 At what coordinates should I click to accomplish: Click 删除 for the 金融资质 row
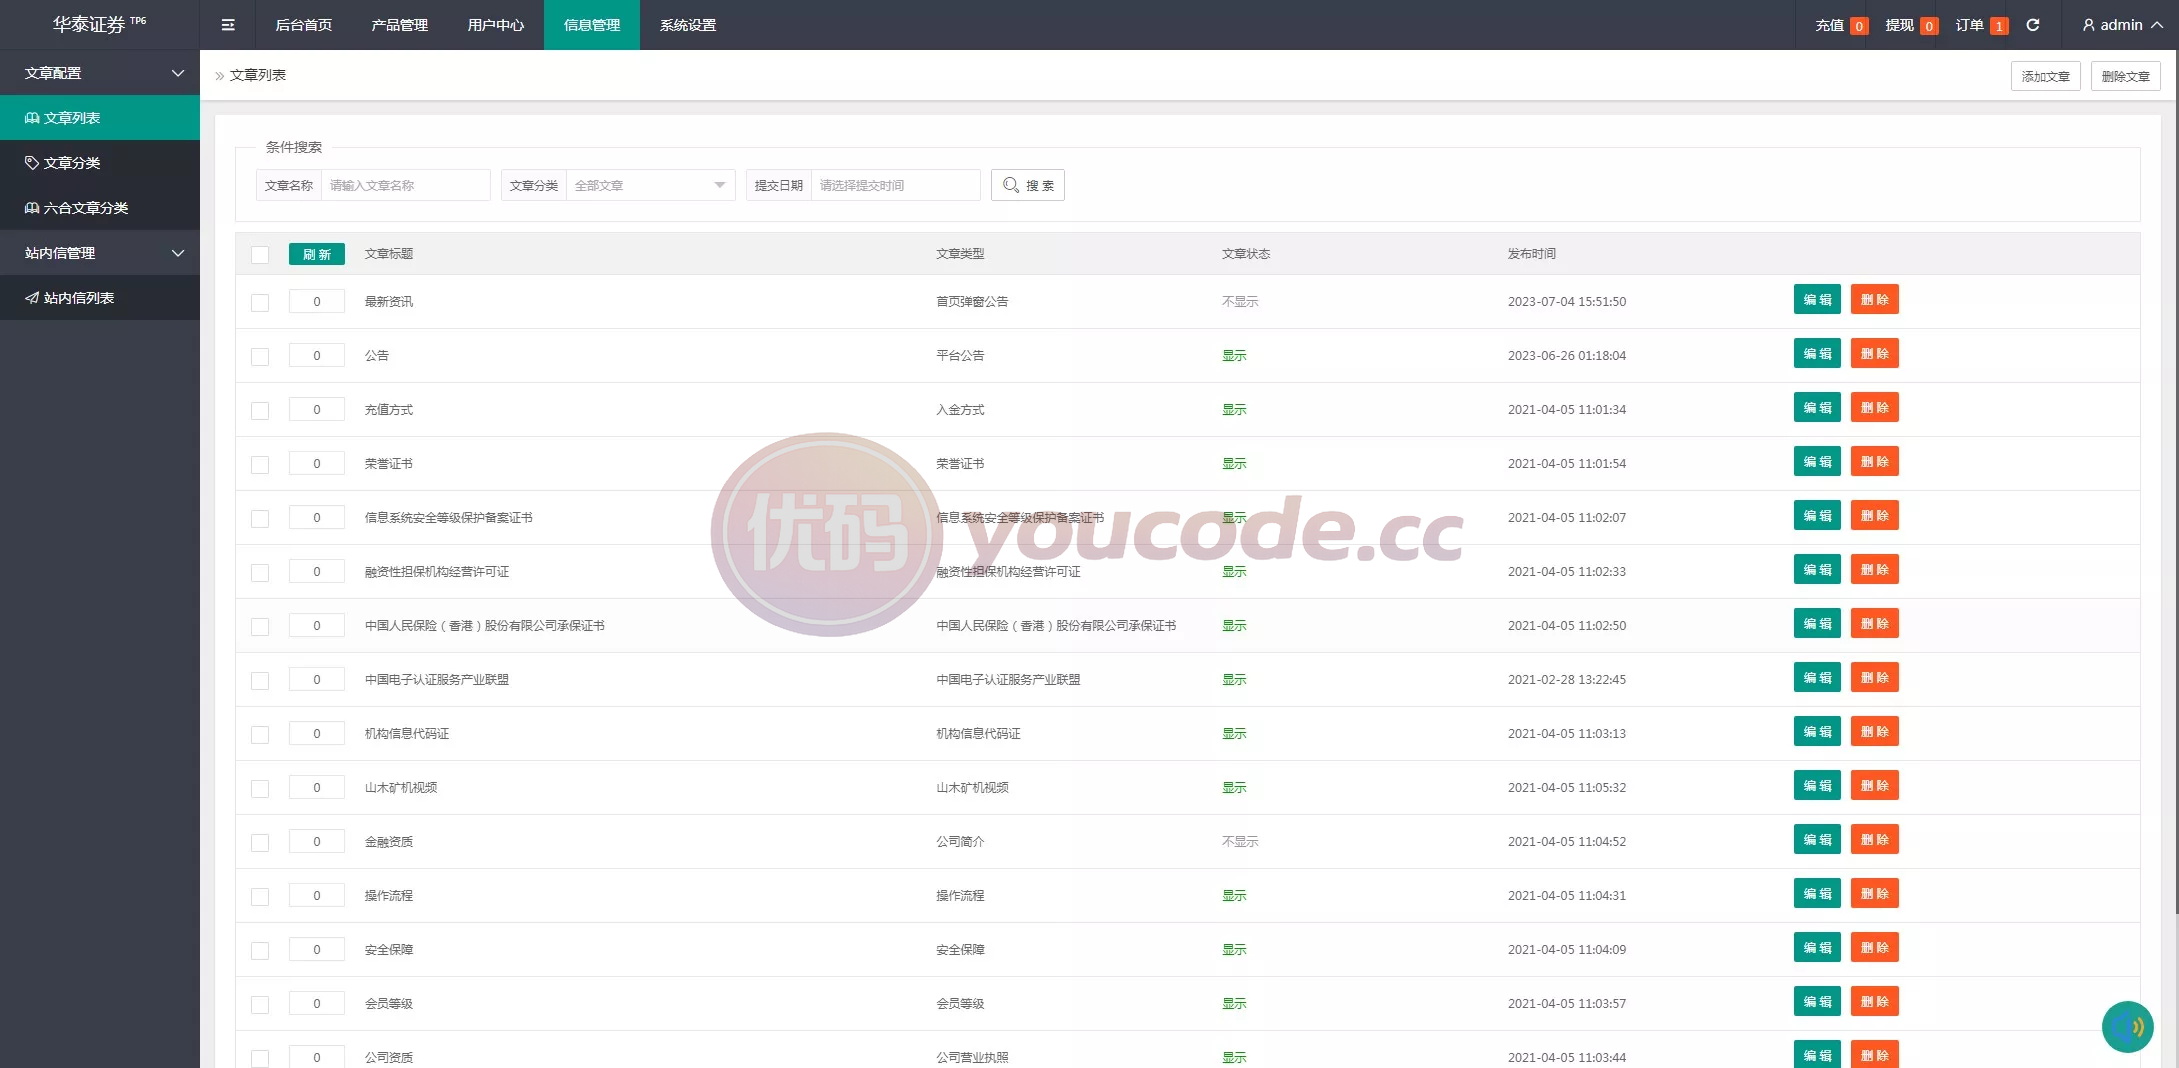pyautogui.click(x=1875, y=840)
